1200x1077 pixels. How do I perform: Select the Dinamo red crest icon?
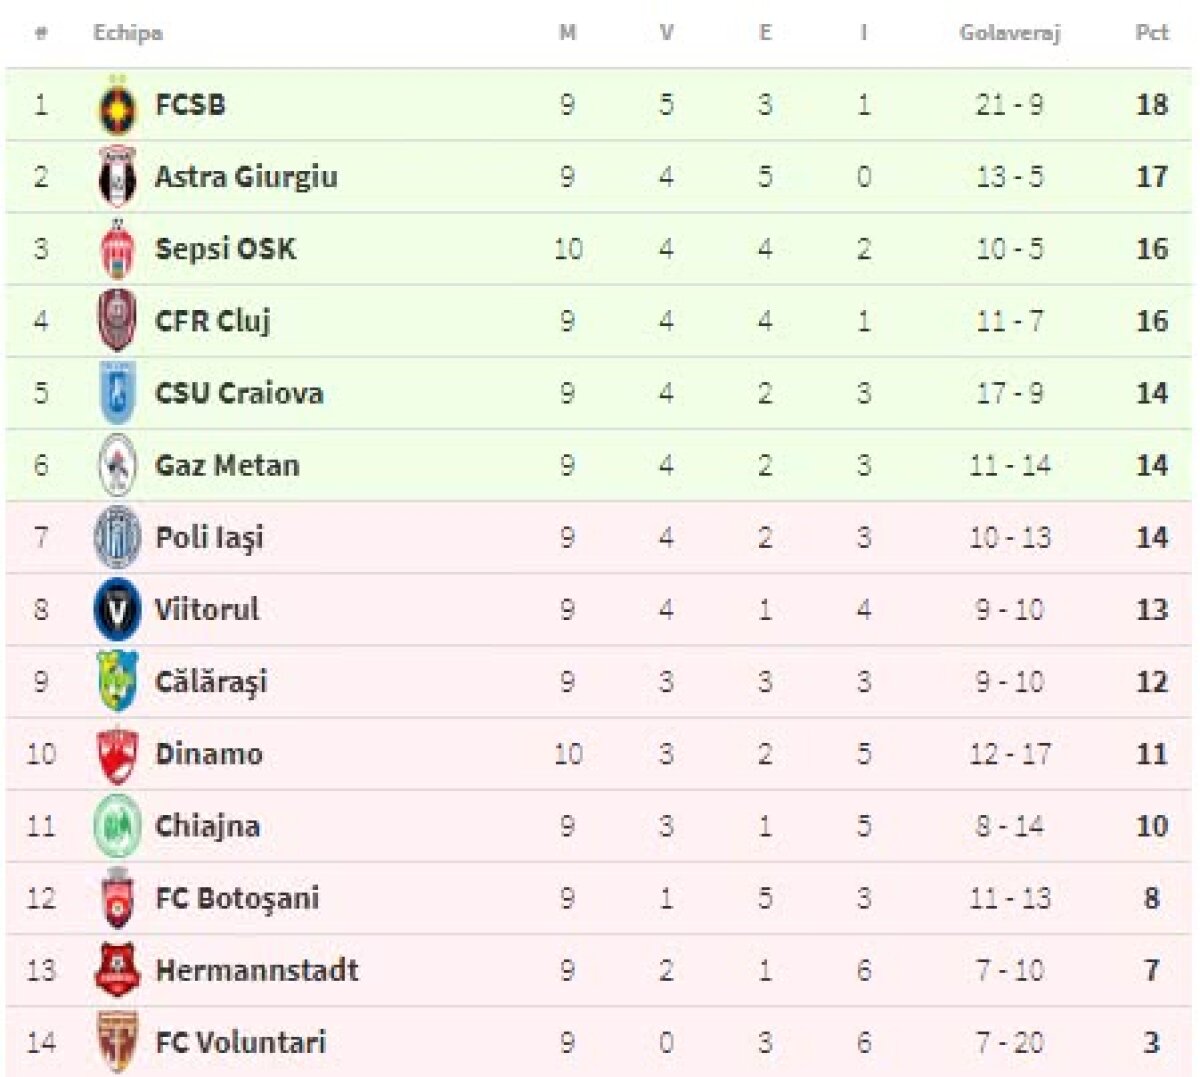coord(118,754)
